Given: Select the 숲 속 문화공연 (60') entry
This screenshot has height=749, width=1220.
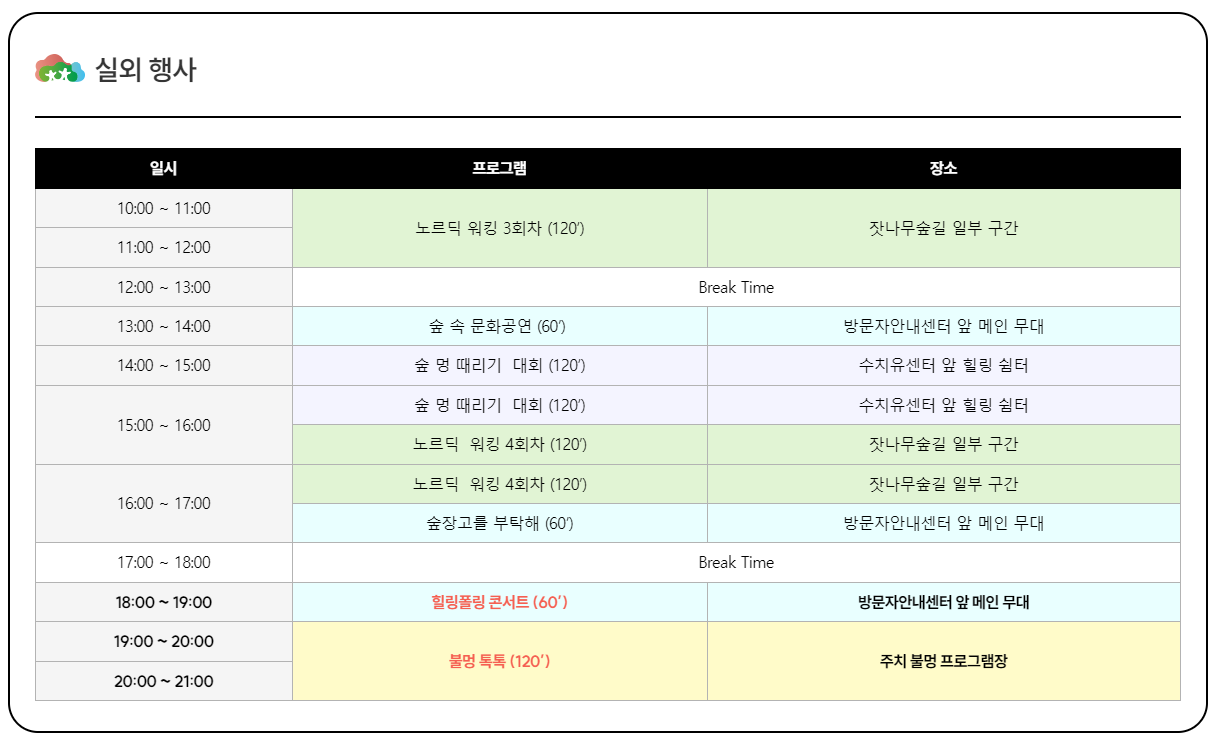Looking at the screenshot, I should (498, 325).
